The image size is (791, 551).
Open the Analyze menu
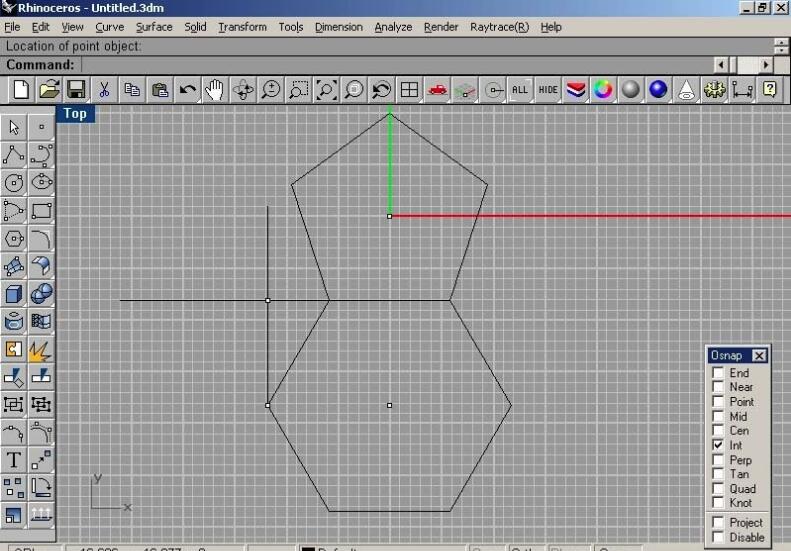393,27
